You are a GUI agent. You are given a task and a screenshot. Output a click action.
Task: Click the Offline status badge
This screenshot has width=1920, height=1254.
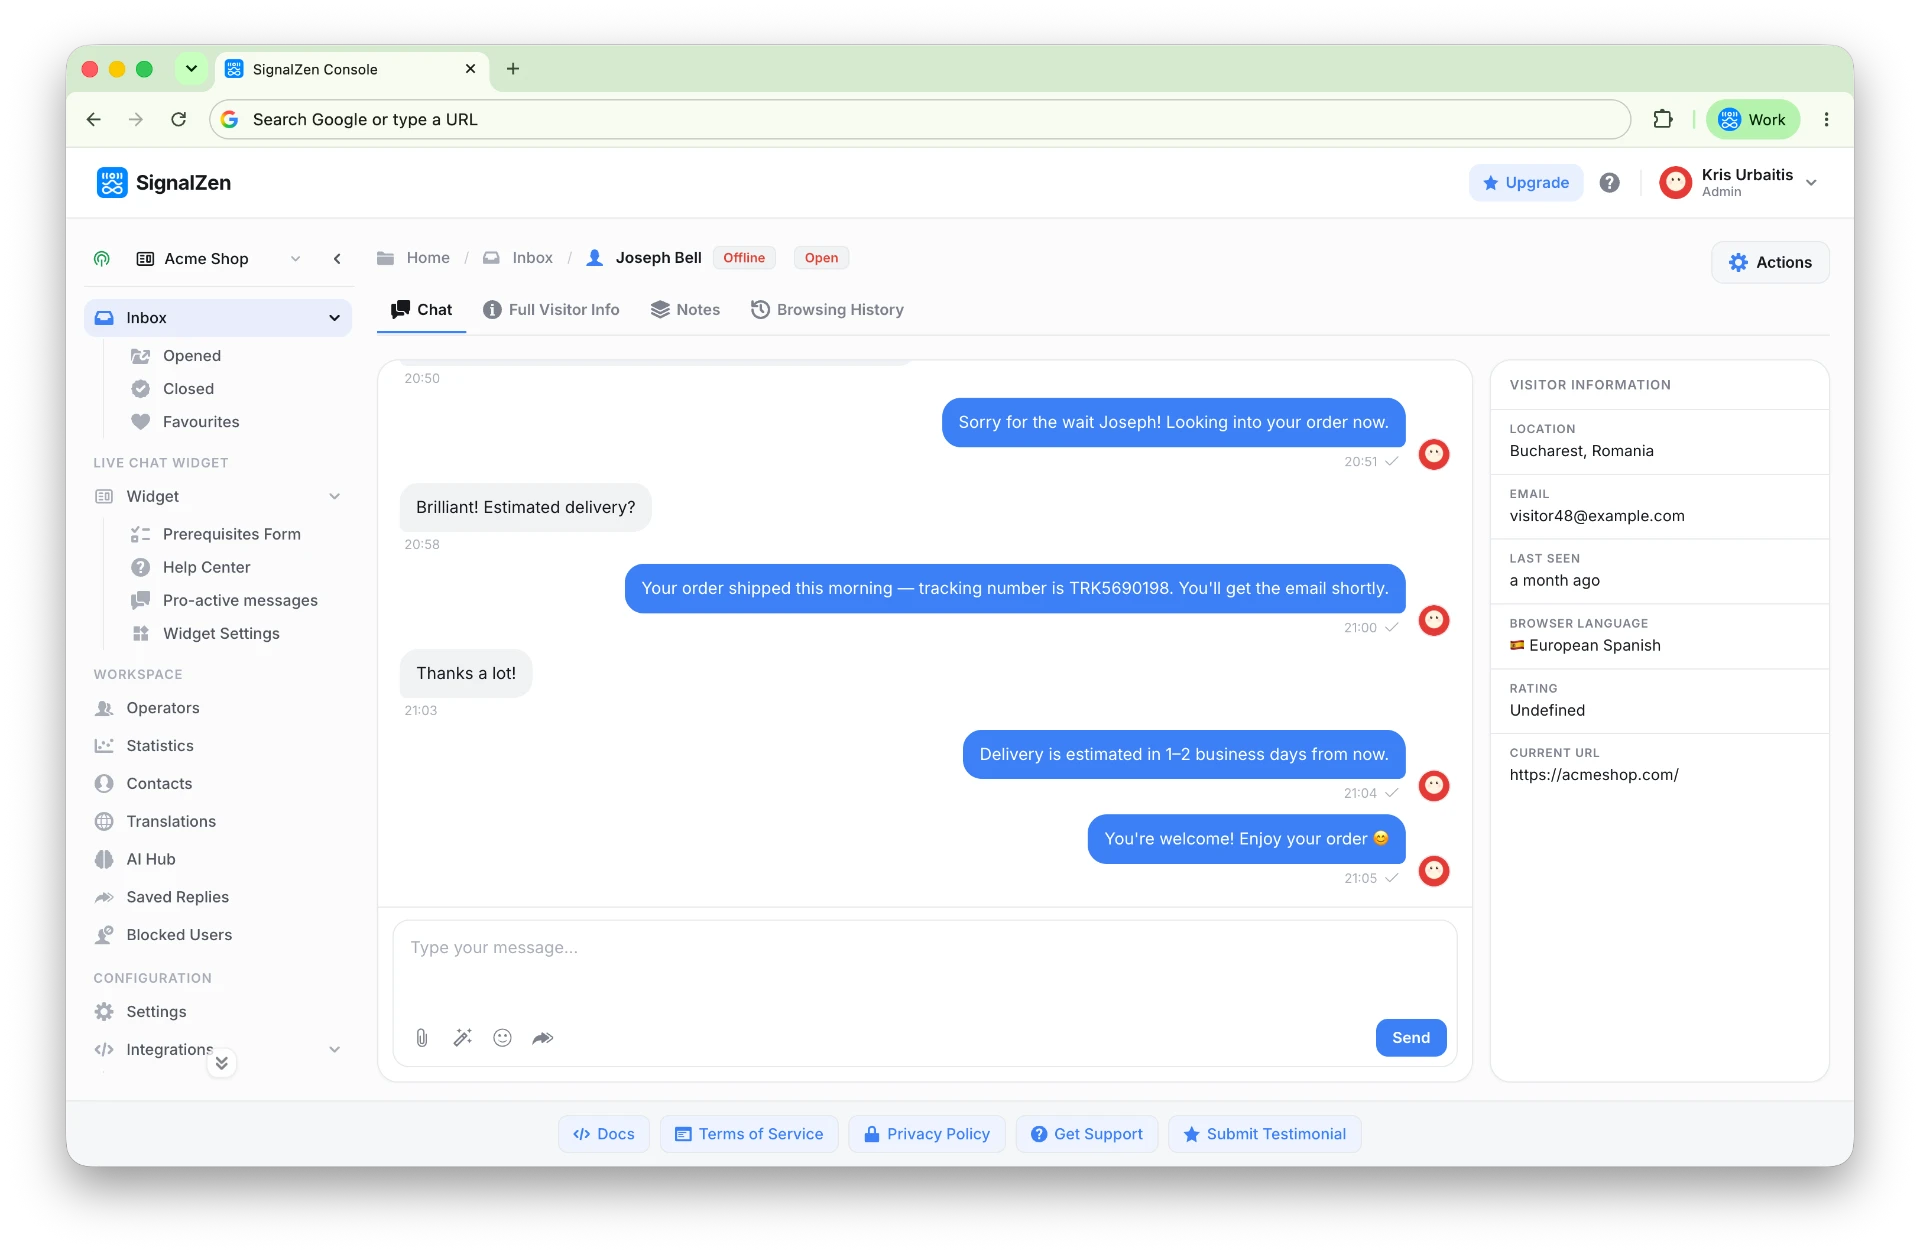click(x=744, y=258)
